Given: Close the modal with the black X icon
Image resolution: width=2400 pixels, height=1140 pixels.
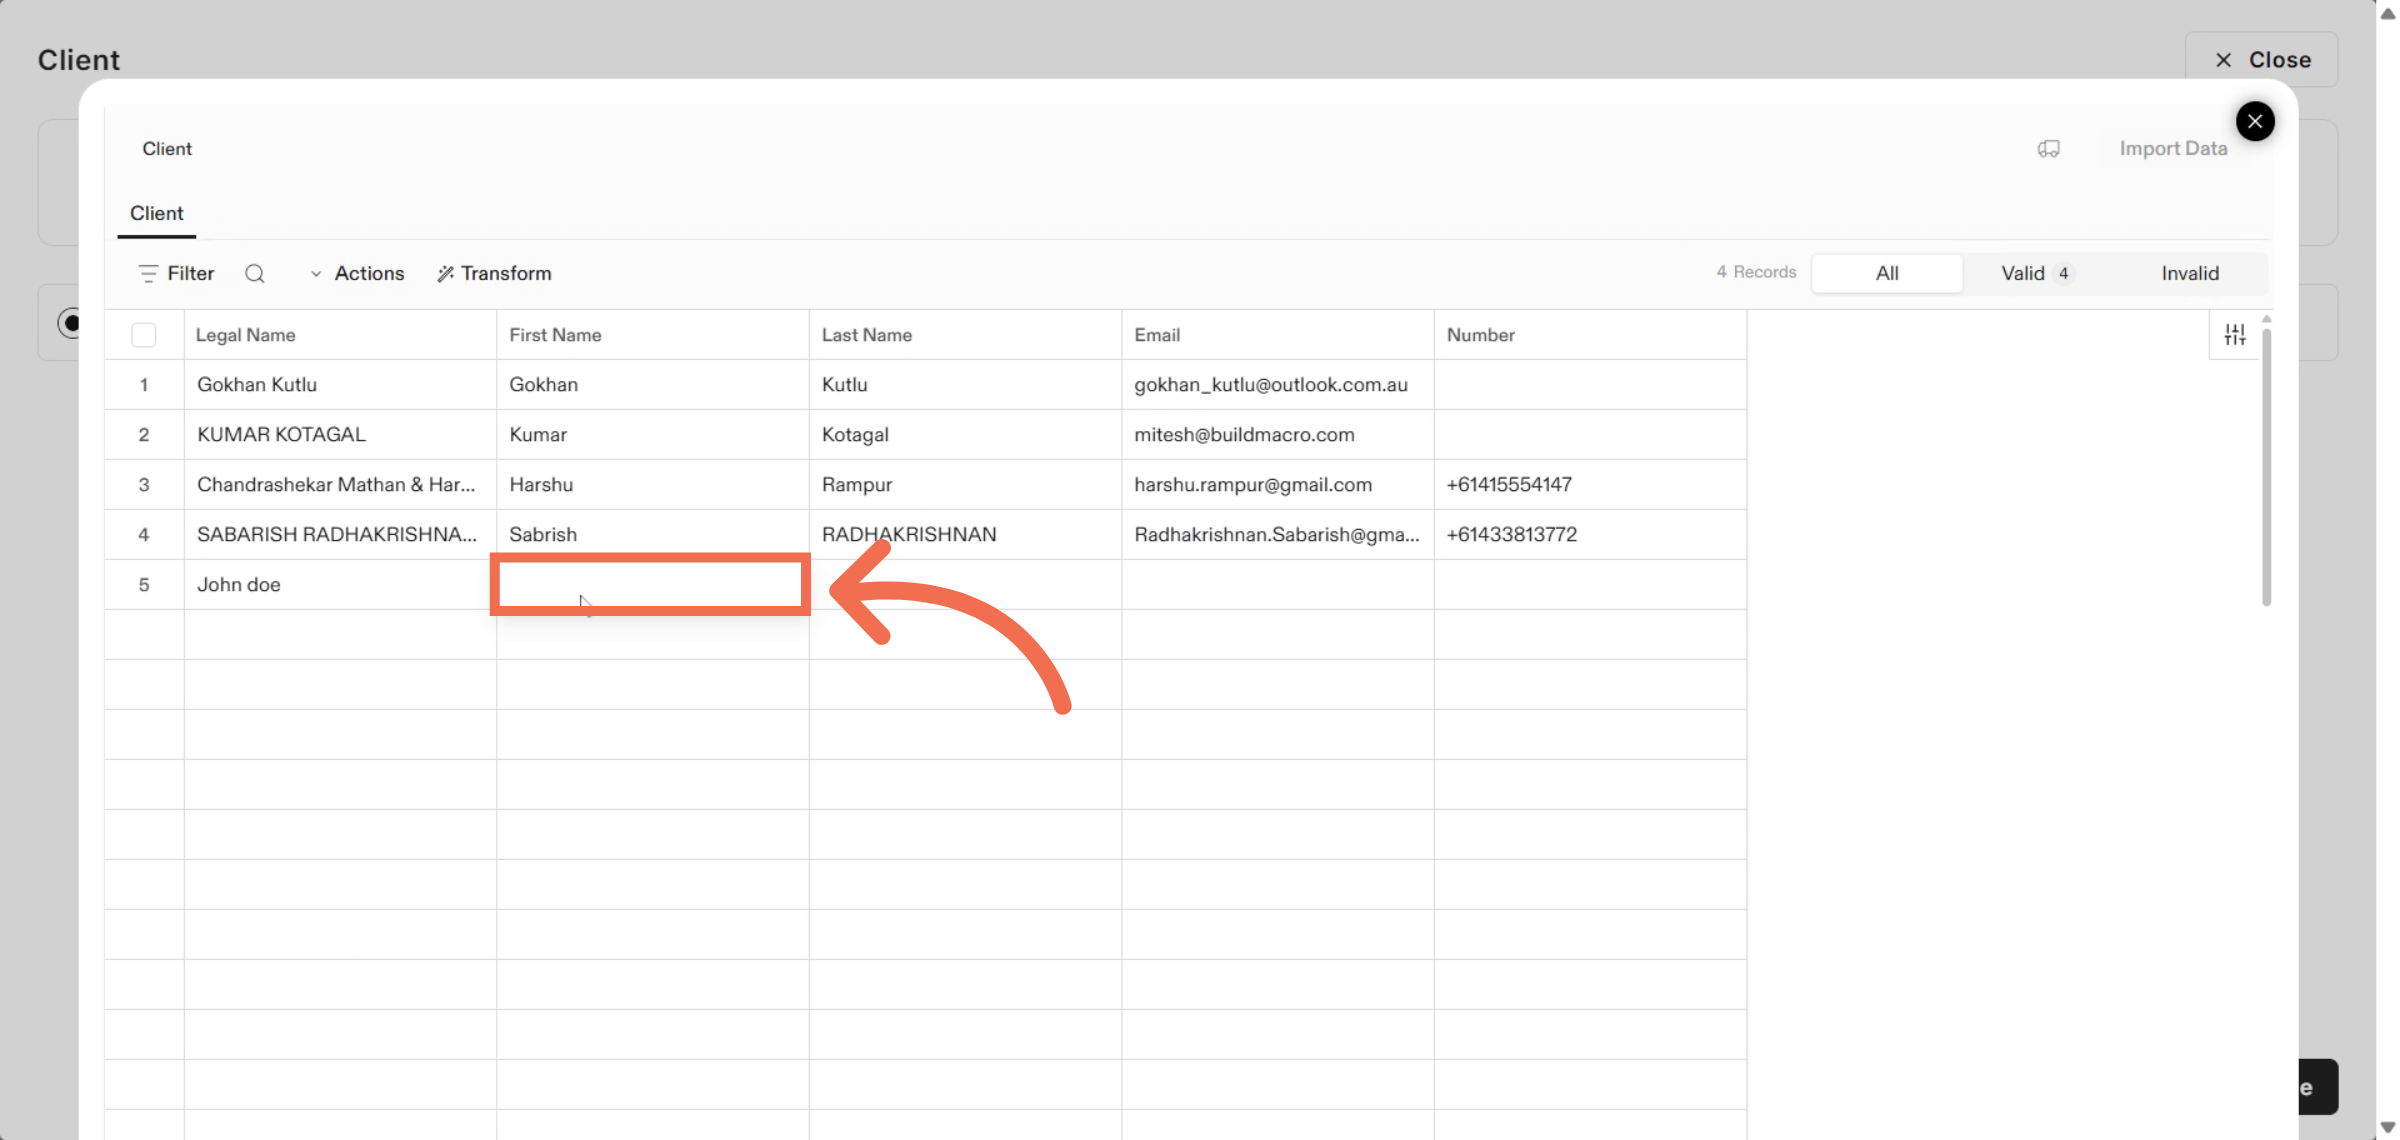Looking at the screenshot, I should pos(2255,122).
